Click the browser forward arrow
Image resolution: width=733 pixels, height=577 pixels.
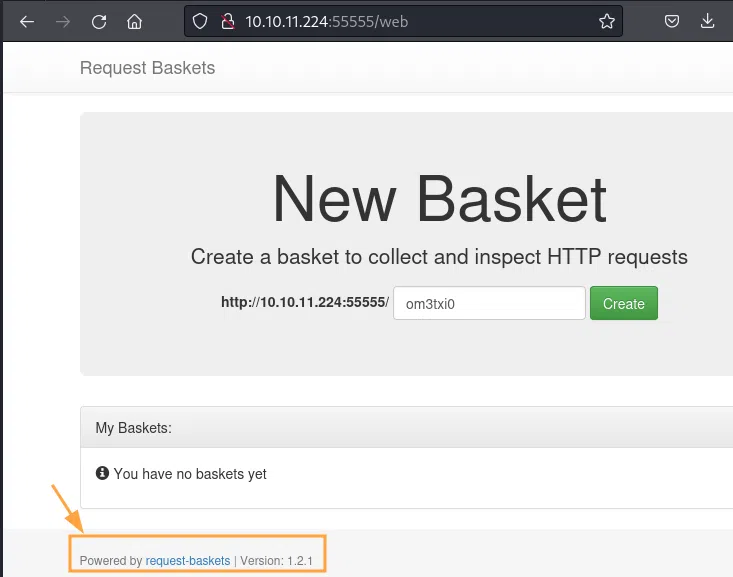click(63, 21)
